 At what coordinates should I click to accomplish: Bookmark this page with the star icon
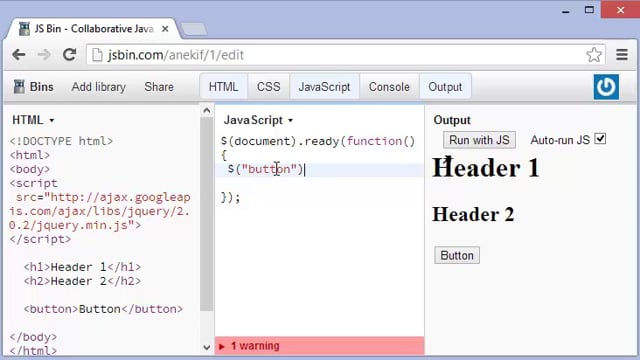(594, 55)
